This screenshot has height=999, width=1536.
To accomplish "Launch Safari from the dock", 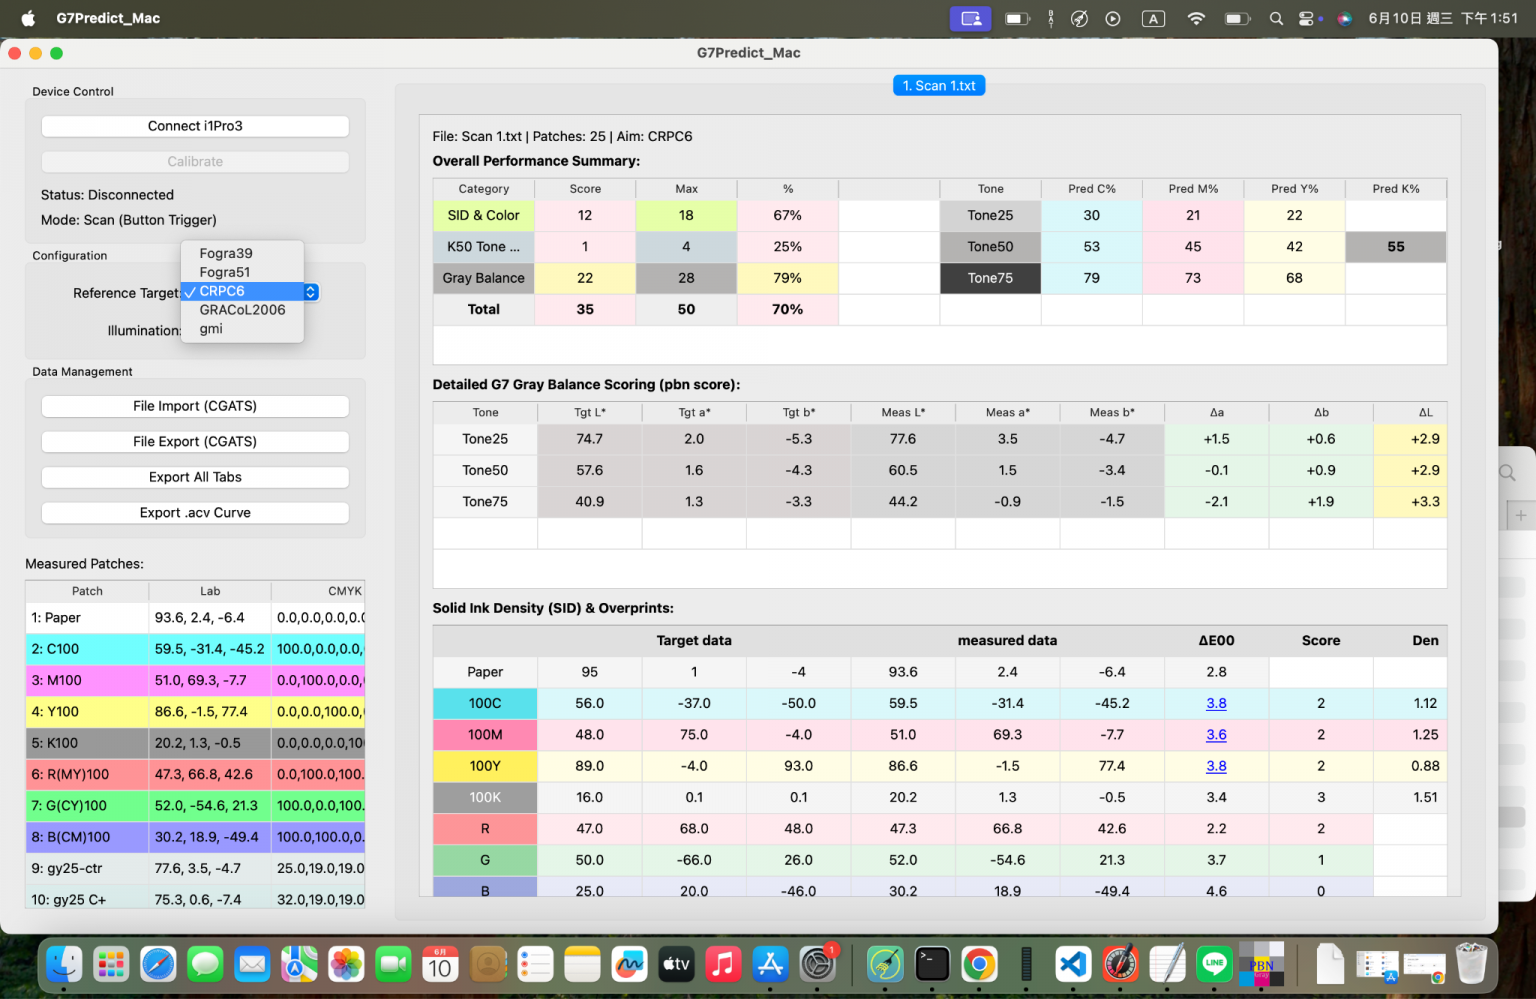I will coord(158,965).
